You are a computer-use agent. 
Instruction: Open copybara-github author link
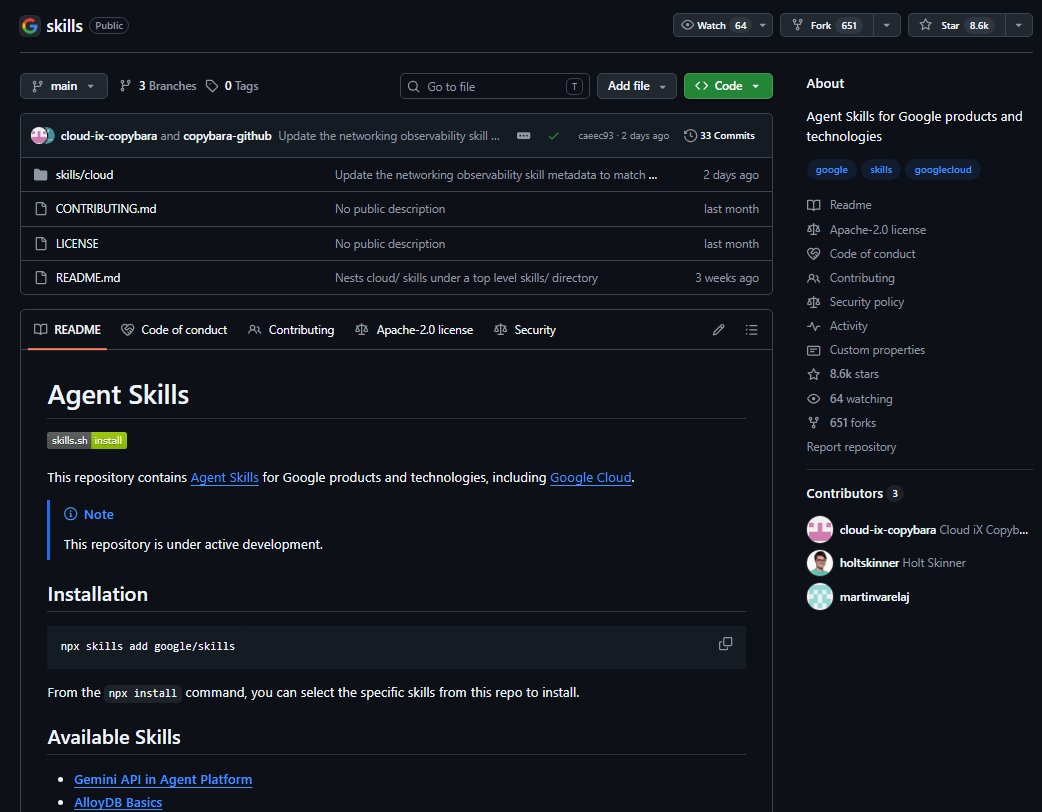227,136
